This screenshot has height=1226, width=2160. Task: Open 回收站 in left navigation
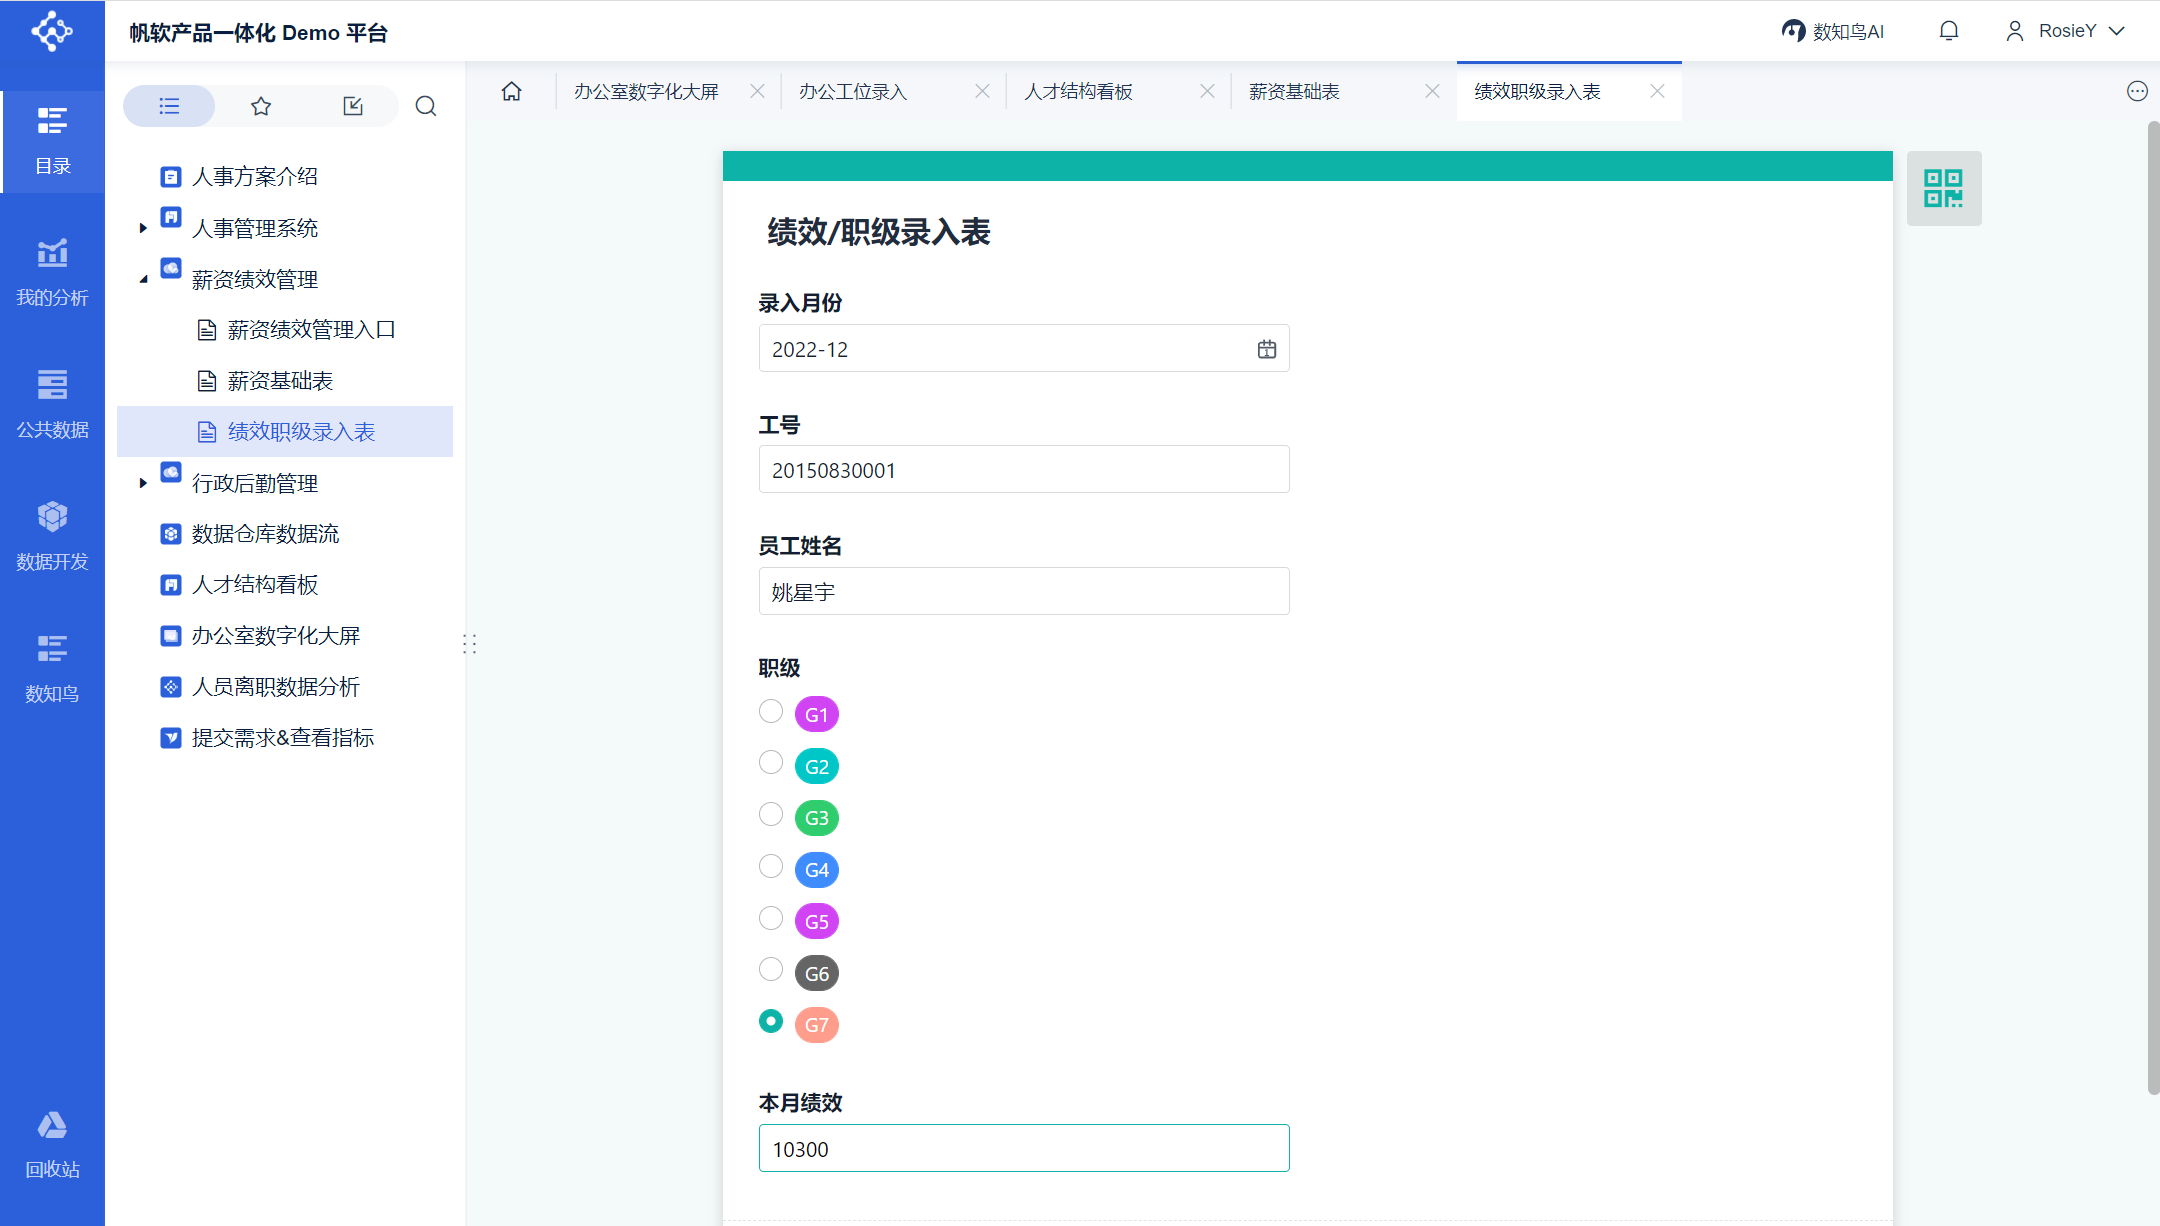[52, 1144]
